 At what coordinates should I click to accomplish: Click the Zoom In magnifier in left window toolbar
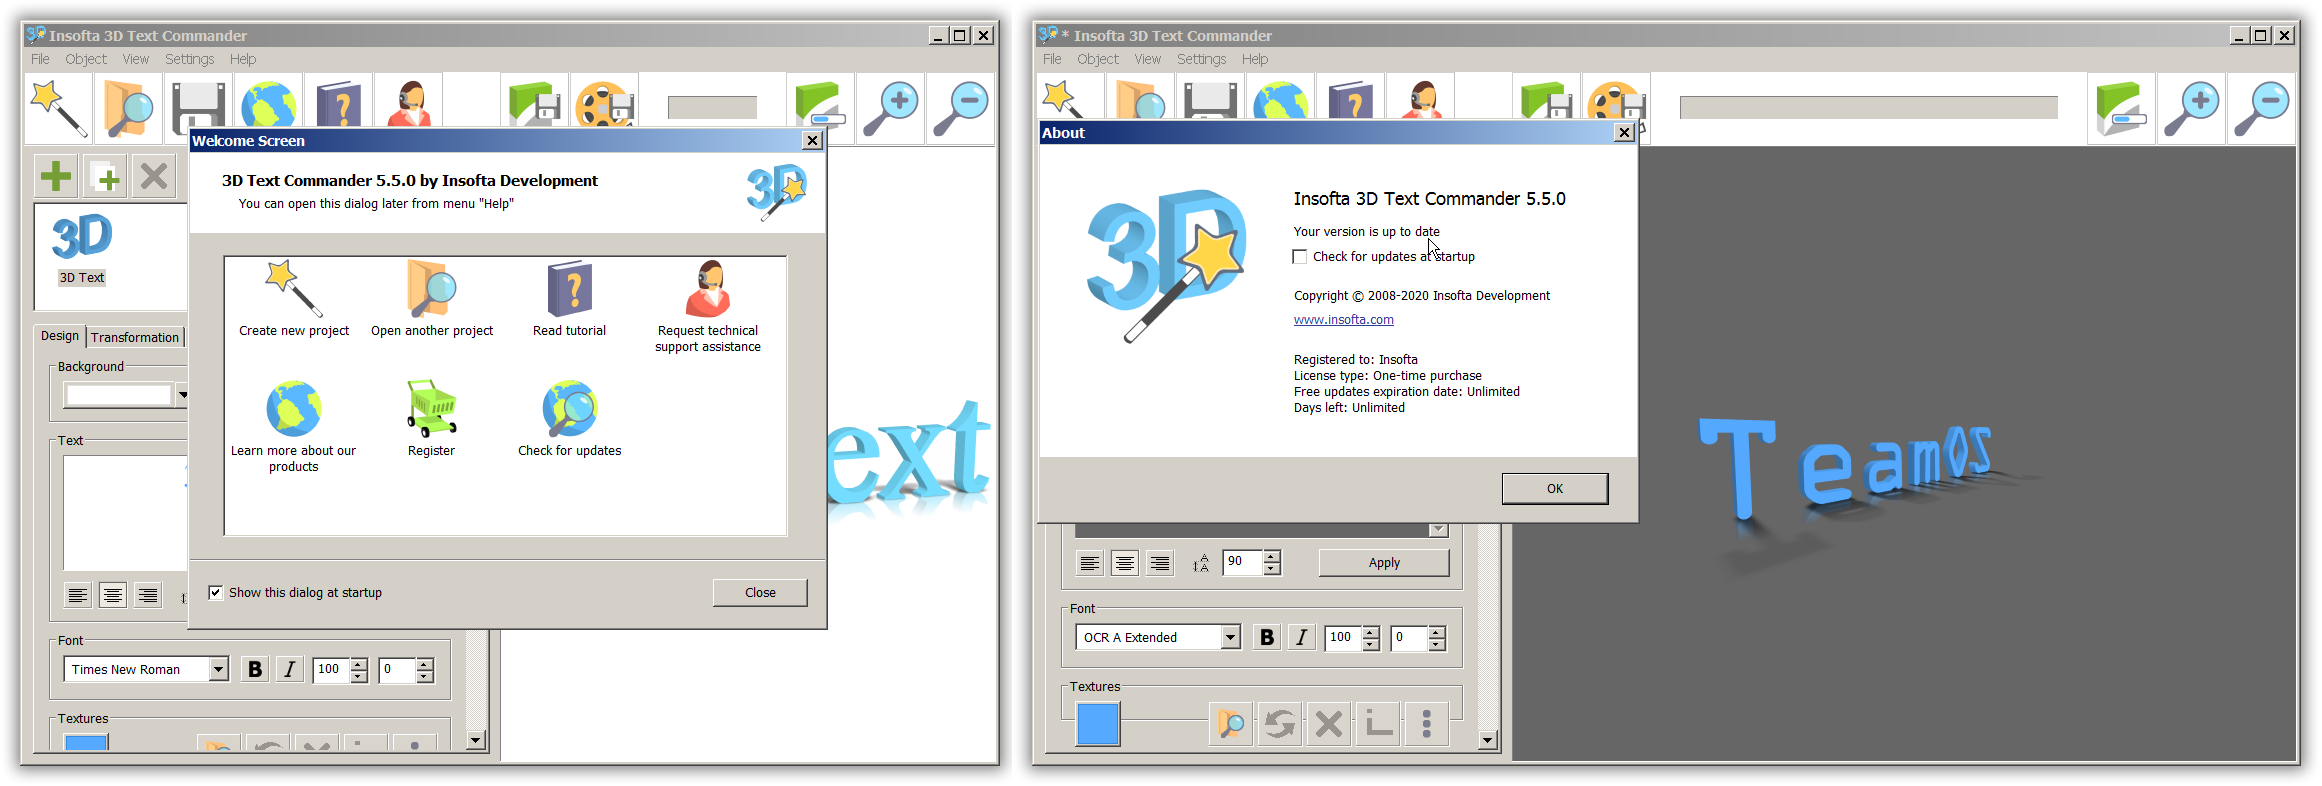tap(891, 107)
